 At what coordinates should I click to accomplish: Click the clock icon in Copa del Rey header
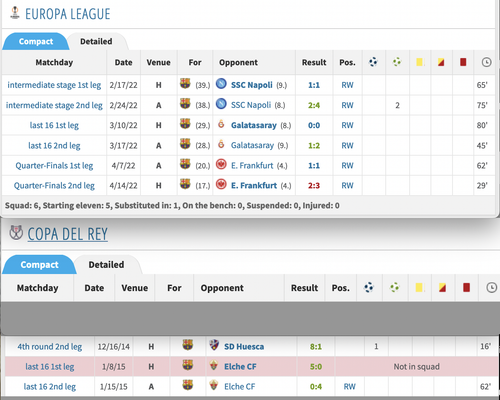click(x=492, y=287)
